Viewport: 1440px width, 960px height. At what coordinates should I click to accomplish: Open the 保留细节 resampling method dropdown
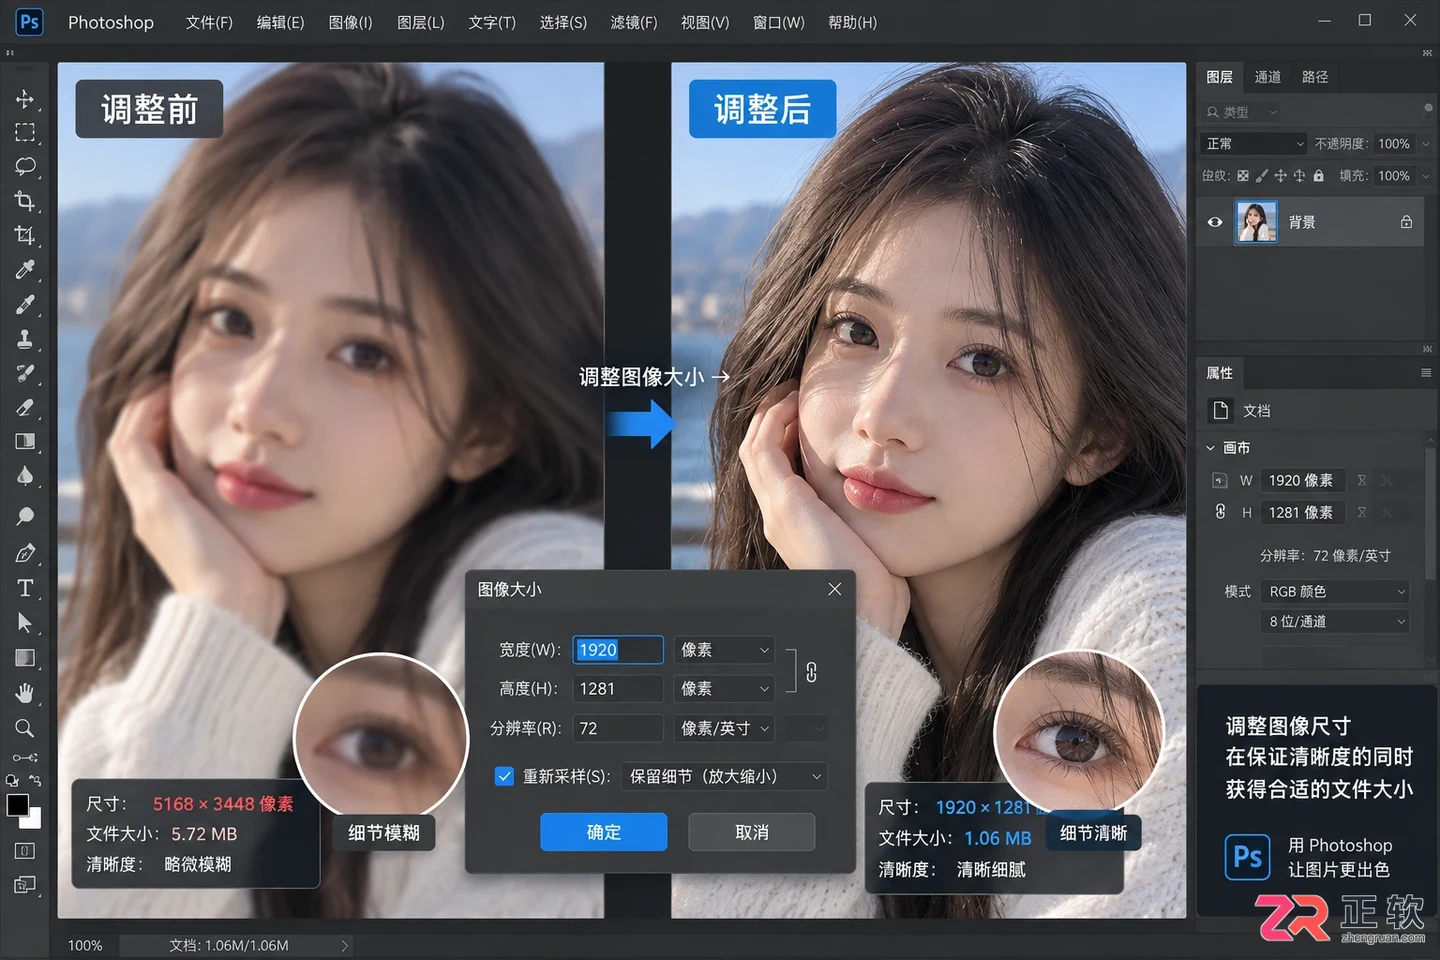tap(724, 776)
